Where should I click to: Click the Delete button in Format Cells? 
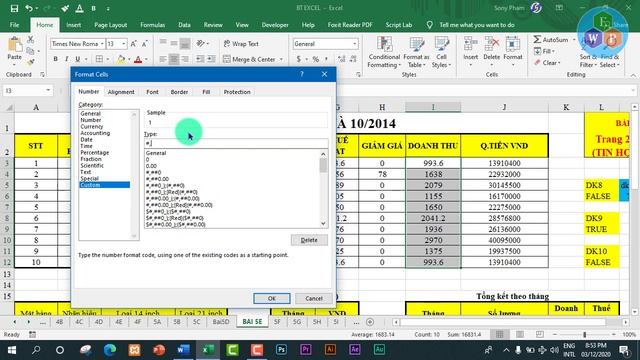pyautogui.click(x=309, y=240)
